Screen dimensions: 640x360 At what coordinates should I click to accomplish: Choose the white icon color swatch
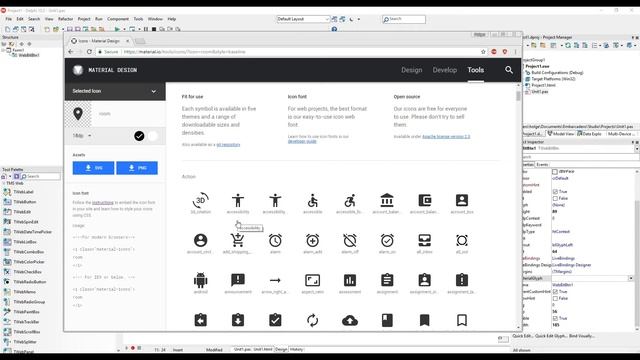[x=153, y=136]
